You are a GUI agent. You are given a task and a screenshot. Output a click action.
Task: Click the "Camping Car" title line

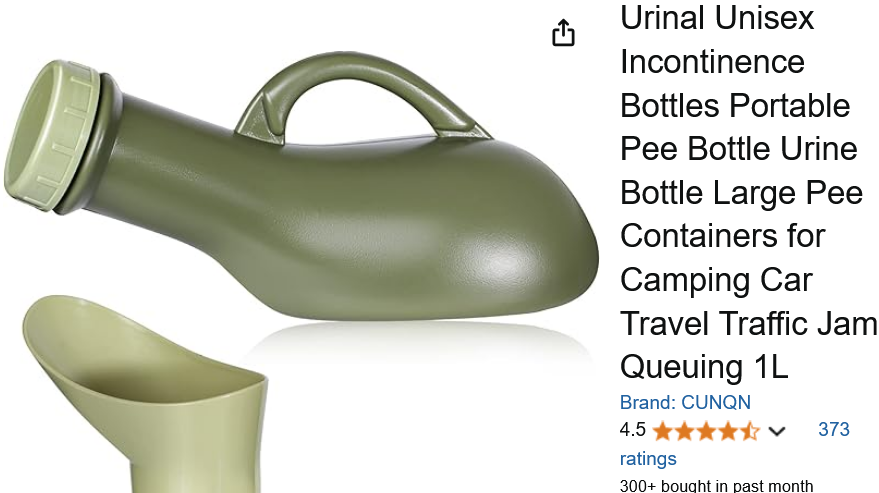coord(716,279)
